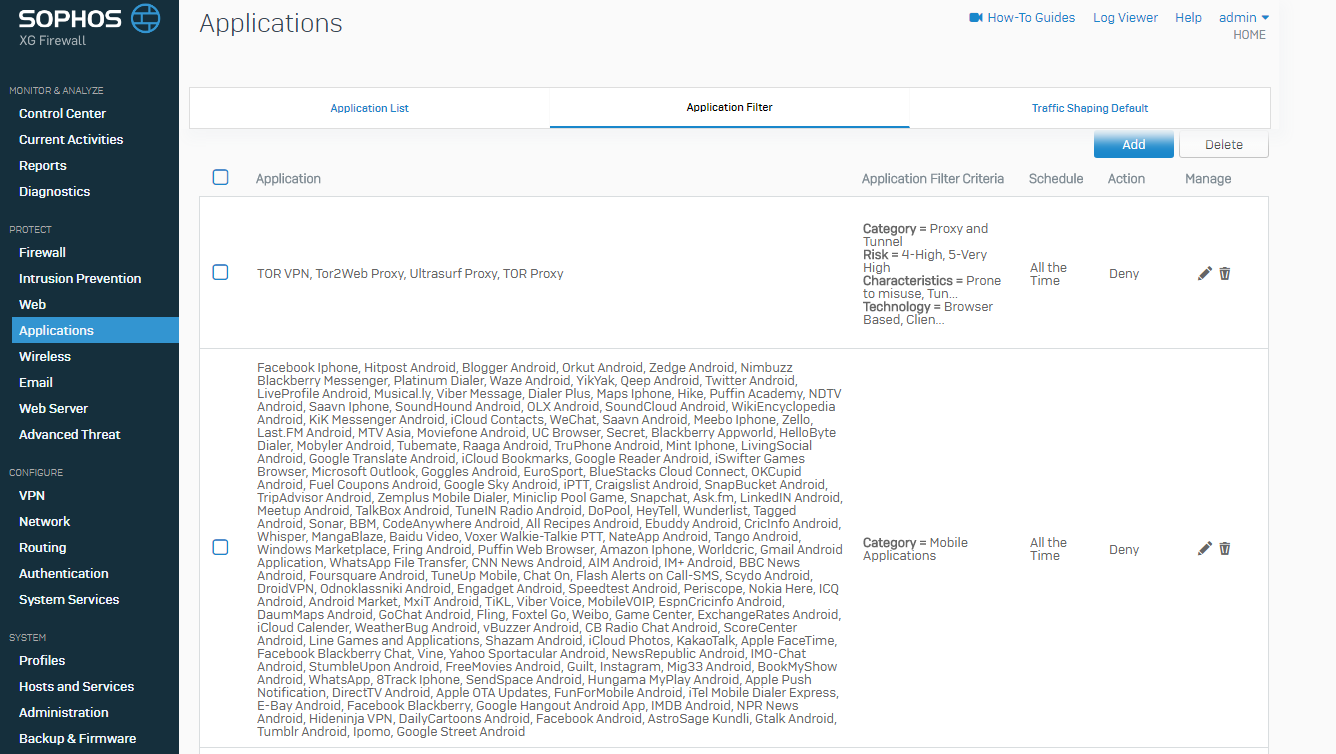Open Backup & Firmware

(x=77, y=739)
